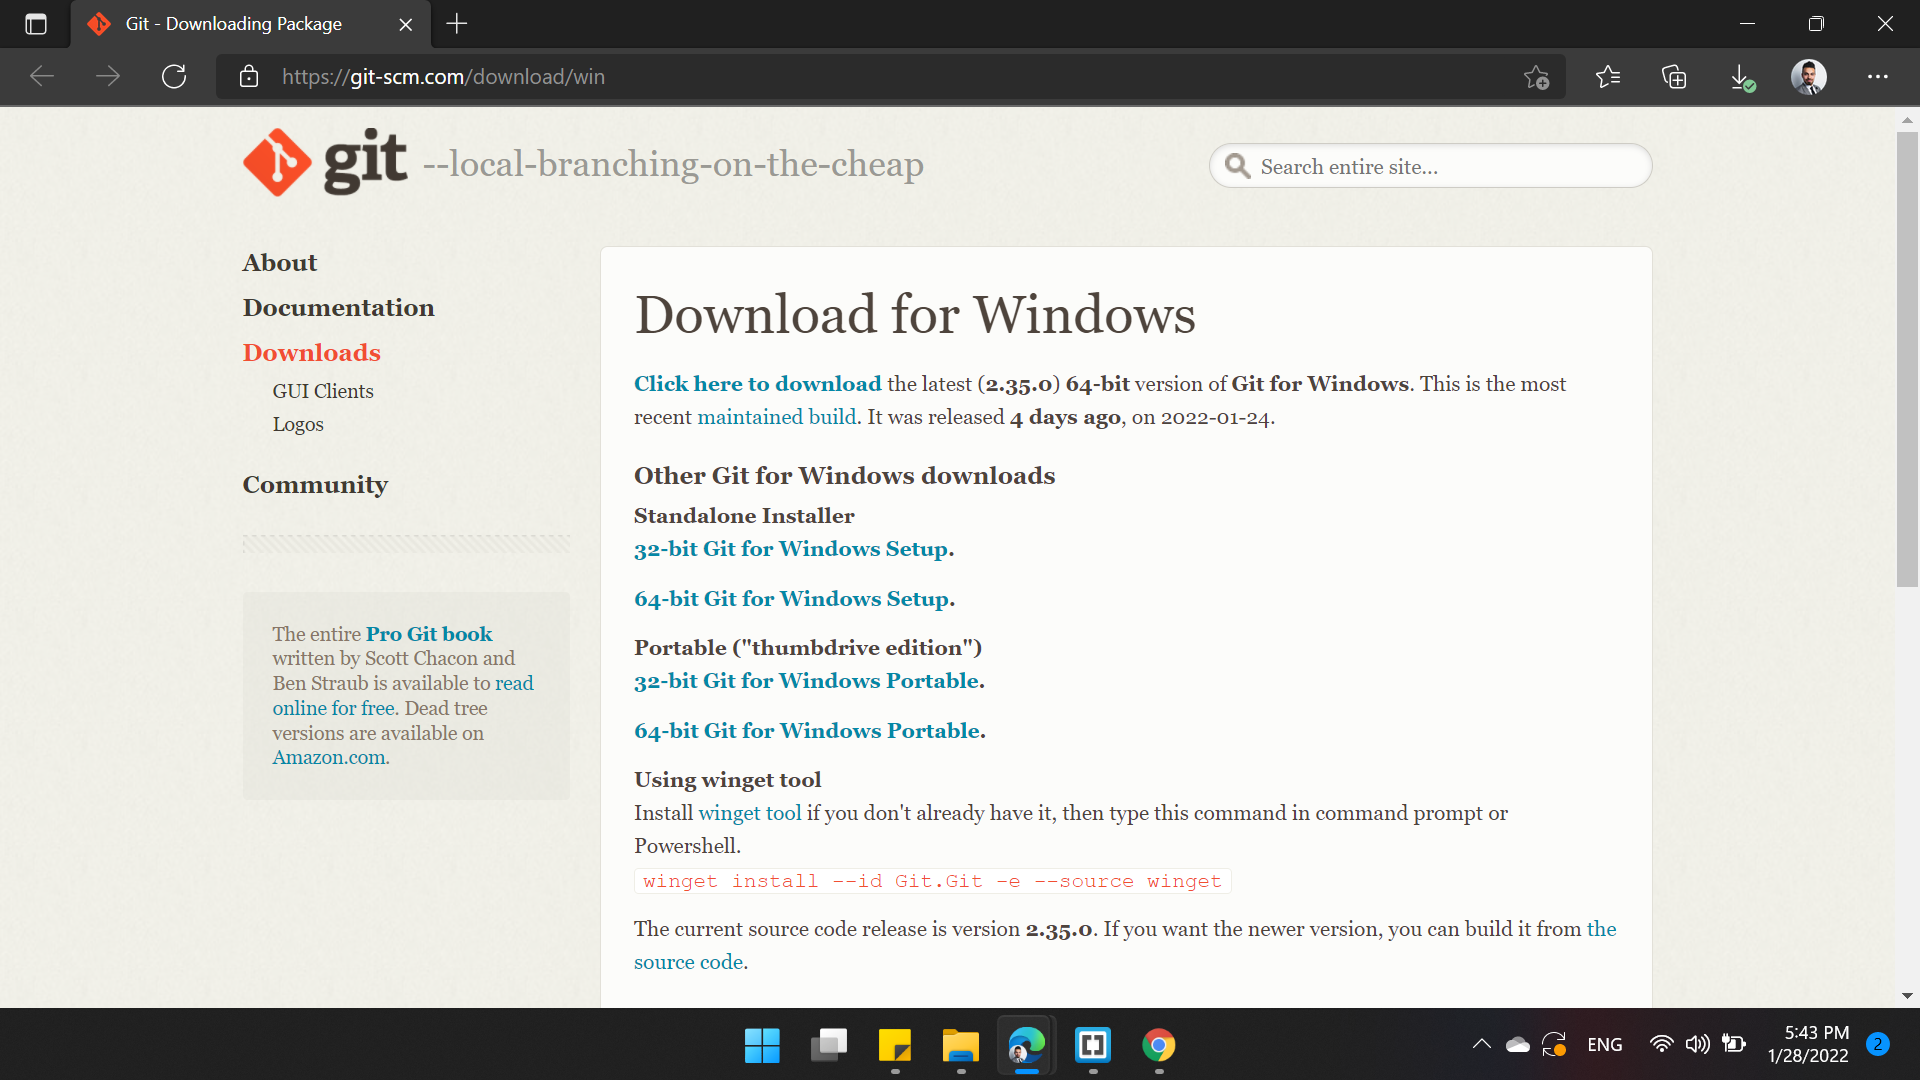Open the About section
Viewport: 1920px width, 1080px height.
pos(279,262)
